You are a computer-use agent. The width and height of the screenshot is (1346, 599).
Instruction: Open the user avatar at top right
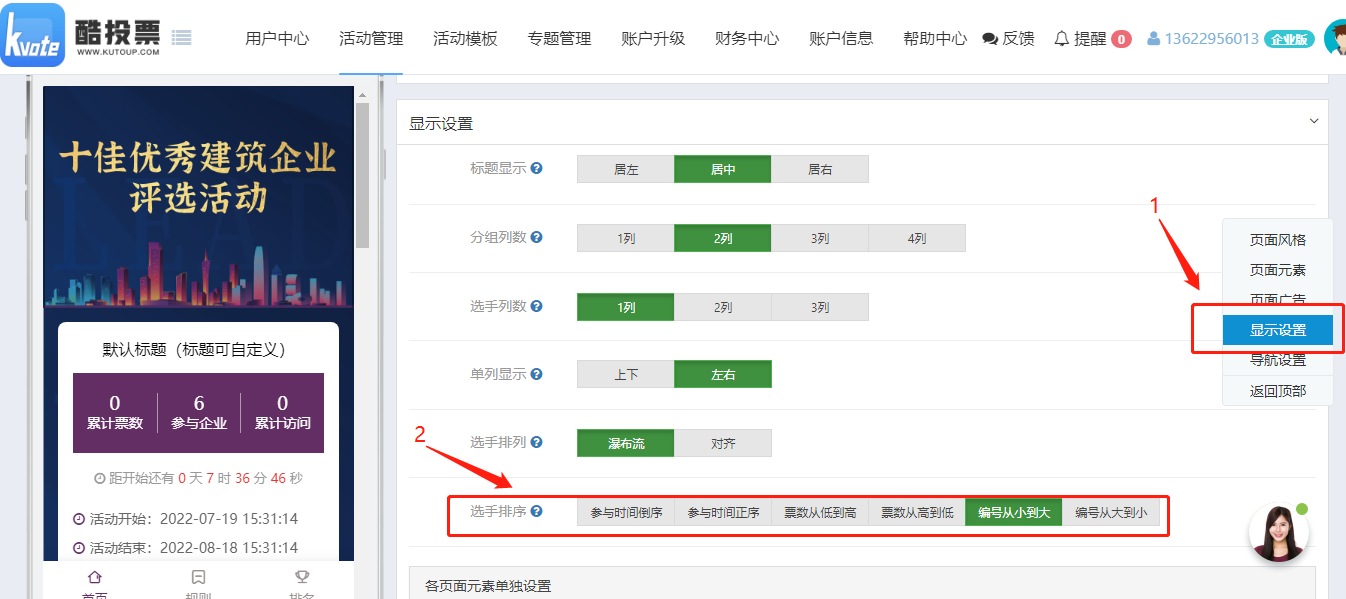1336,38
